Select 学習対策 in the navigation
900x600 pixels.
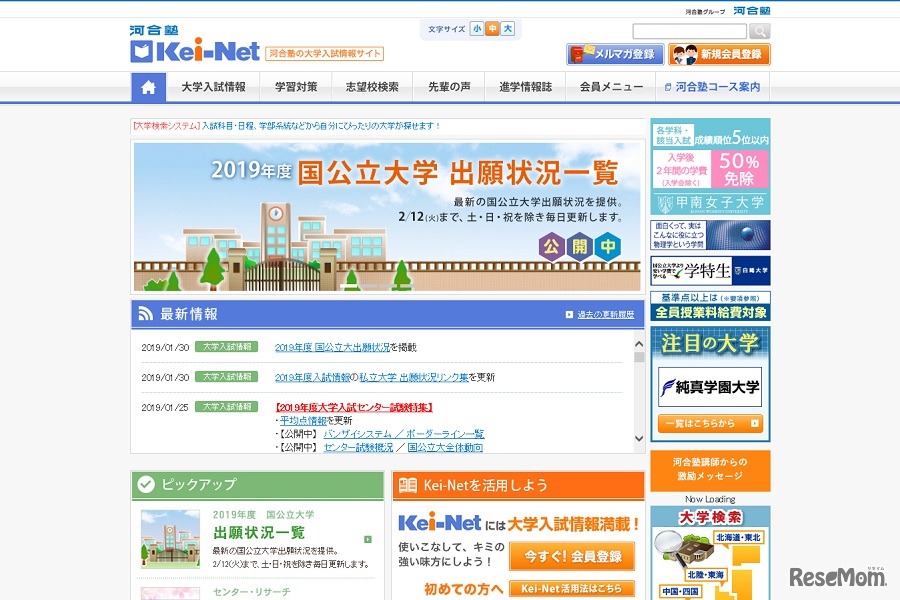click(x=295, y=88)
